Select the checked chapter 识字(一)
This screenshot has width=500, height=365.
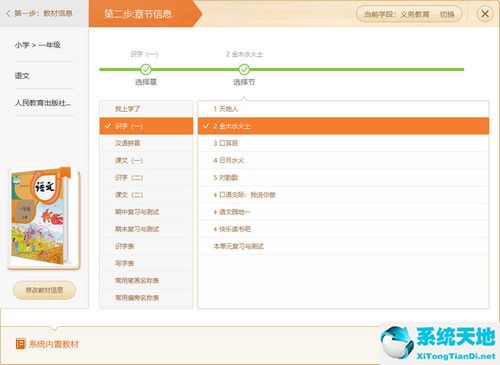[x=146, y=126]
